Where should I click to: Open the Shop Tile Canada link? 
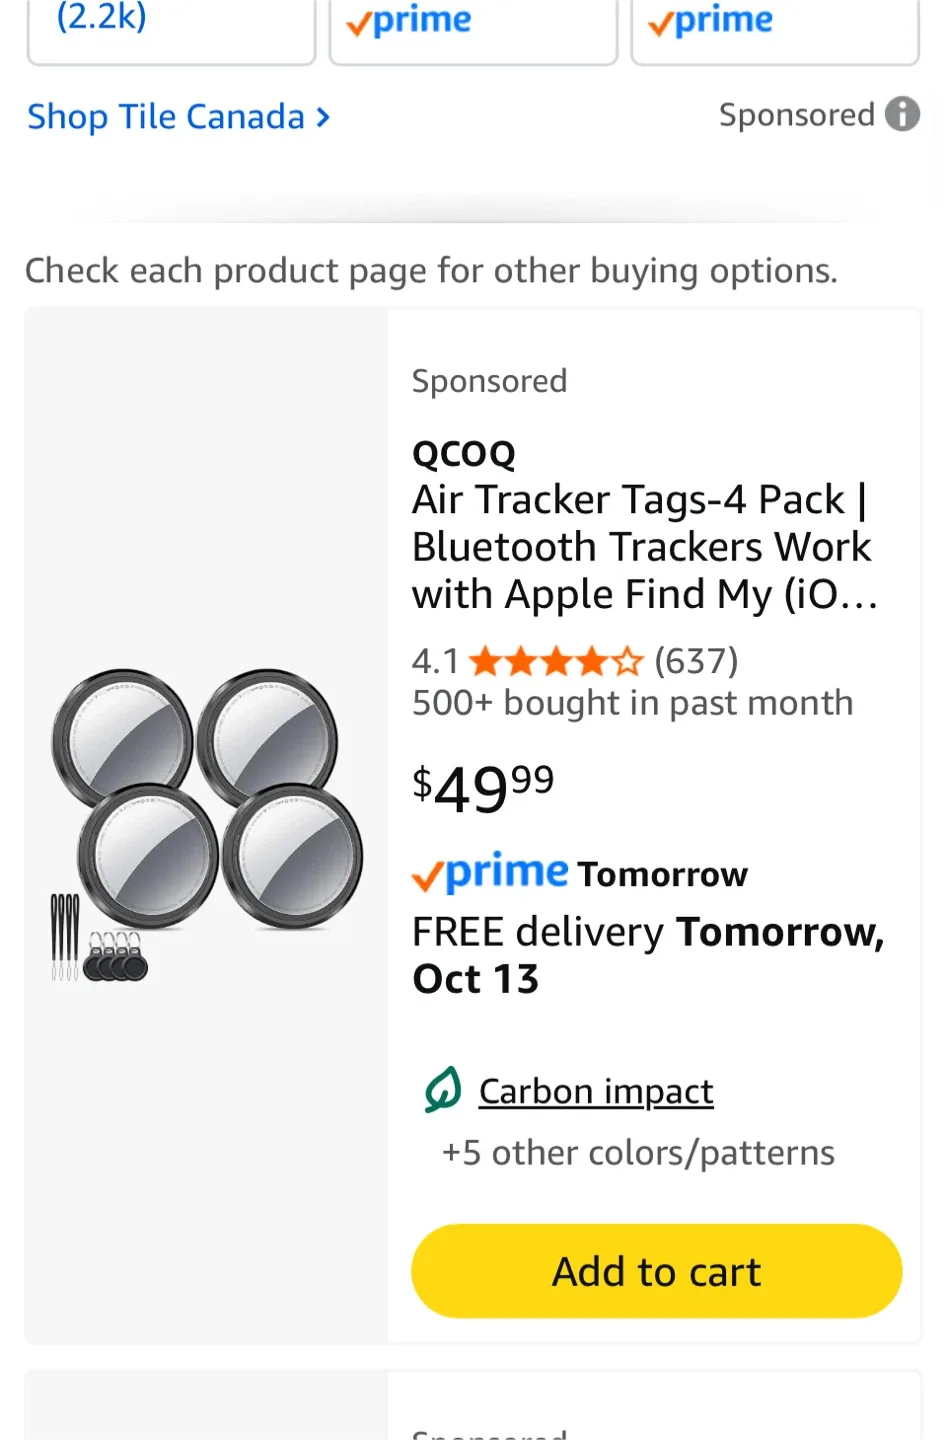(166, 117)
